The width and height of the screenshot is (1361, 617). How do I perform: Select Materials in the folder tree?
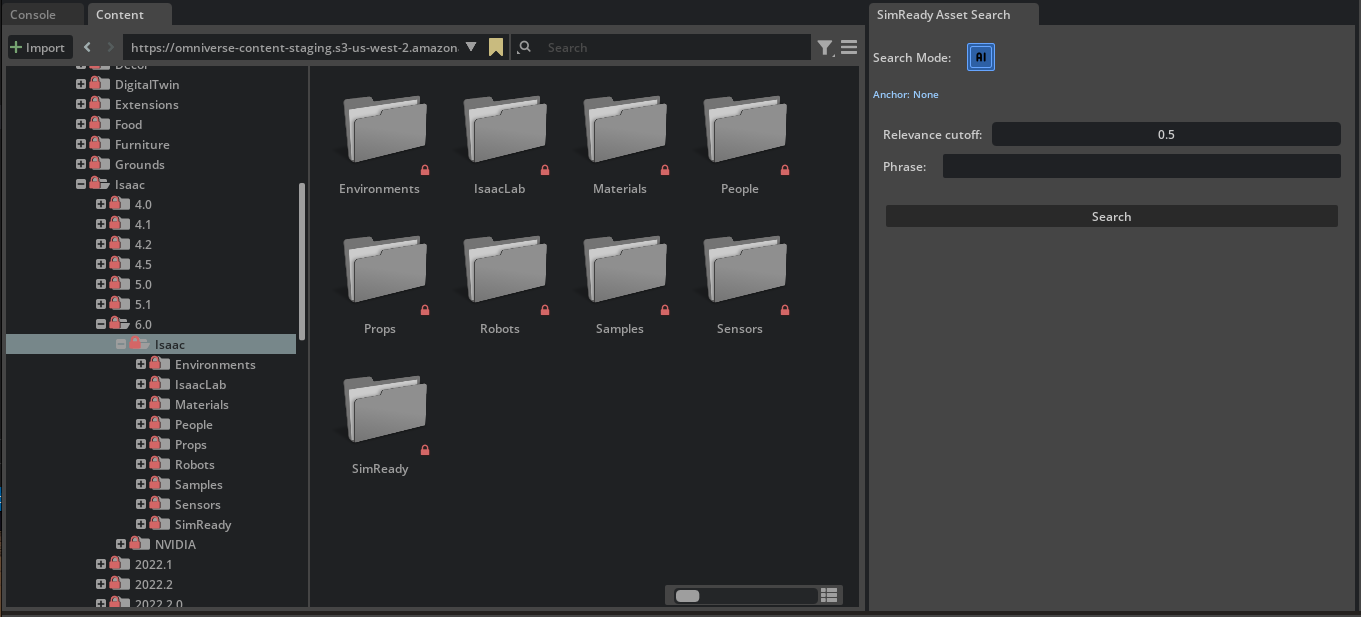202,405
